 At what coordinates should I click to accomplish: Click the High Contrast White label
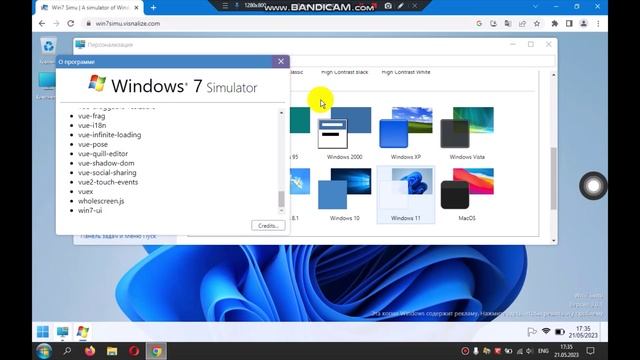click(x=406, y=72)
